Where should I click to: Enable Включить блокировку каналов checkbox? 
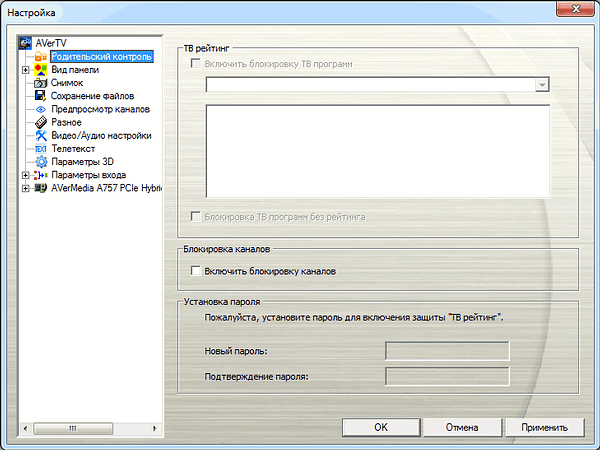pos(196,271)
